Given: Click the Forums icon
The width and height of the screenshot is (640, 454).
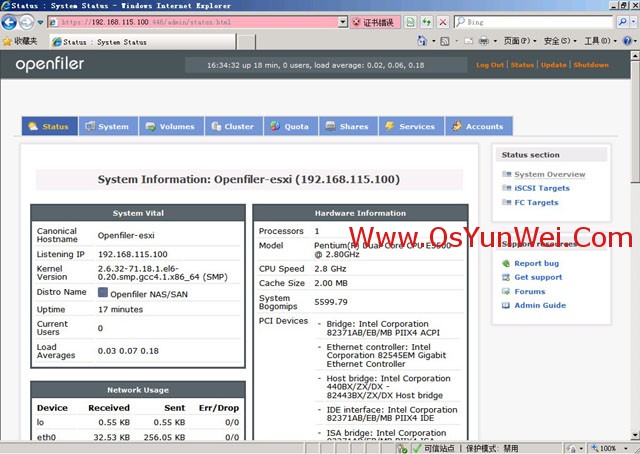Looking at the screenshot, I should (506, 292).
